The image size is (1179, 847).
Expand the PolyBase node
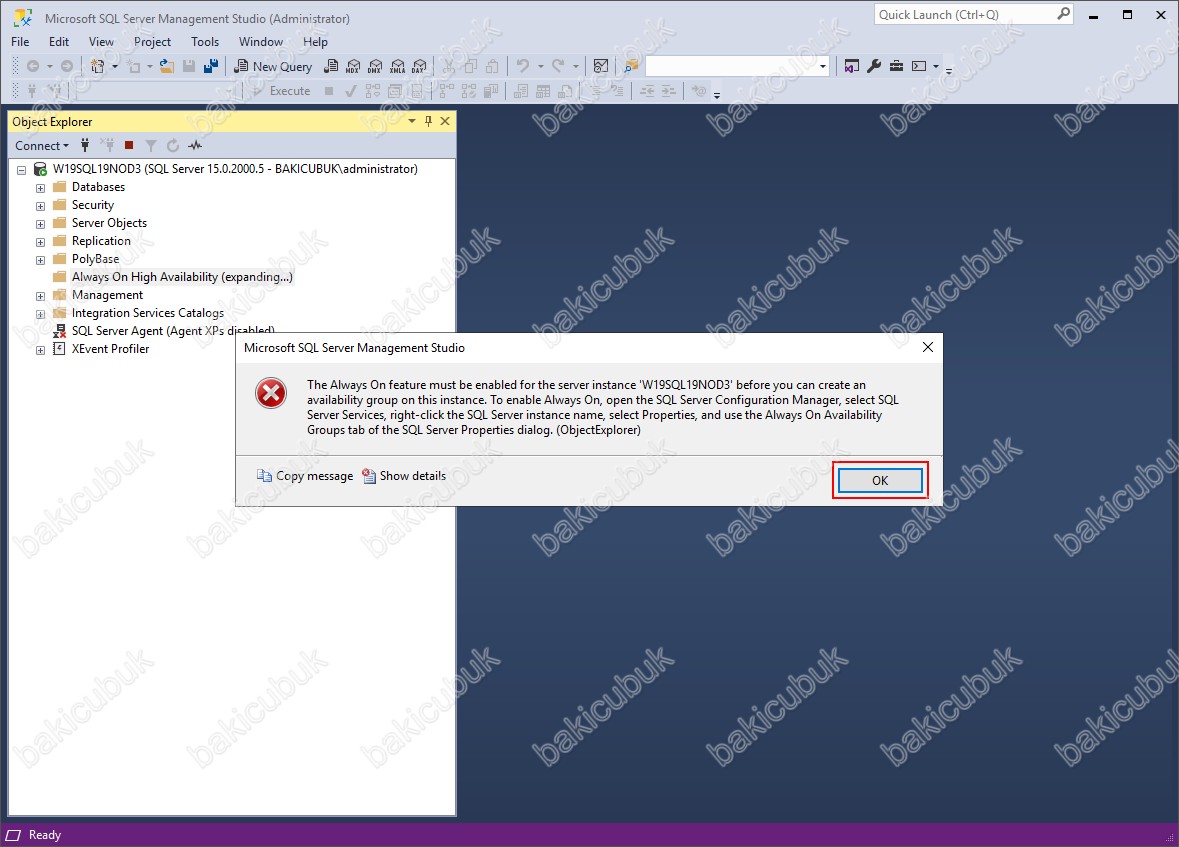pyautogui.click(x=41, y=260)
